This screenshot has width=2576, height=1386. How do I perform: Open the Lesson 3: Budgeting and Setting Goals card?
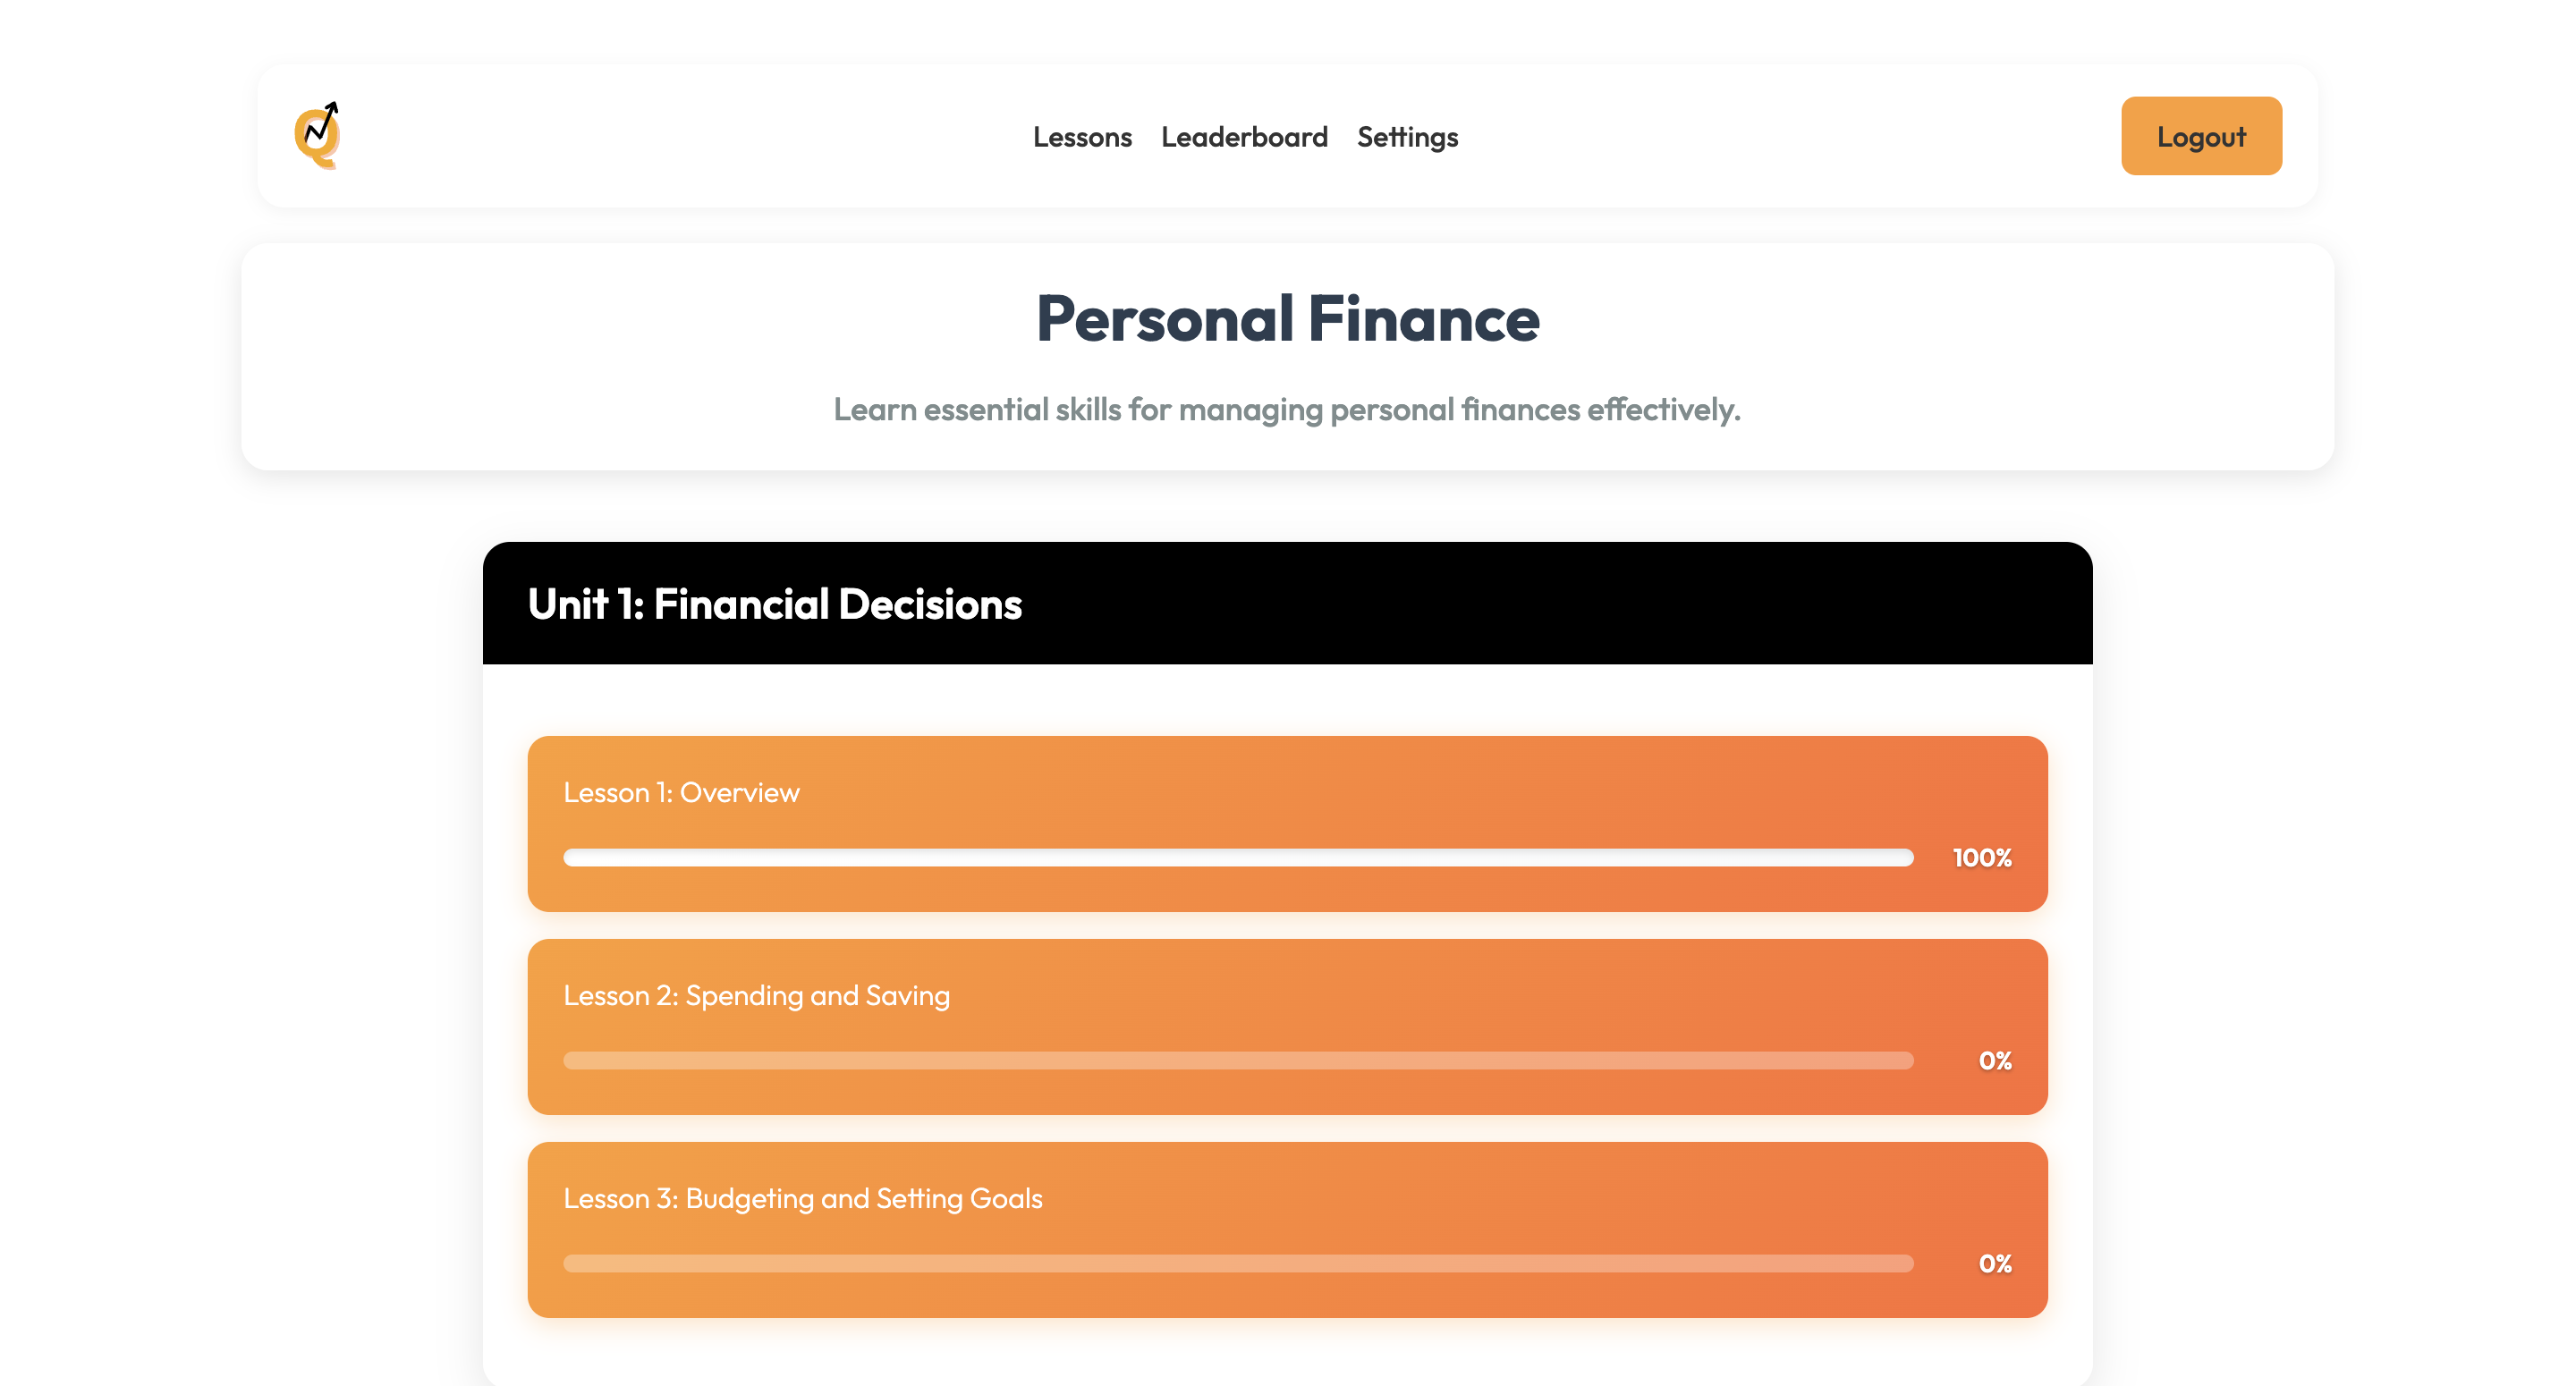(x=1287, y=1230)
